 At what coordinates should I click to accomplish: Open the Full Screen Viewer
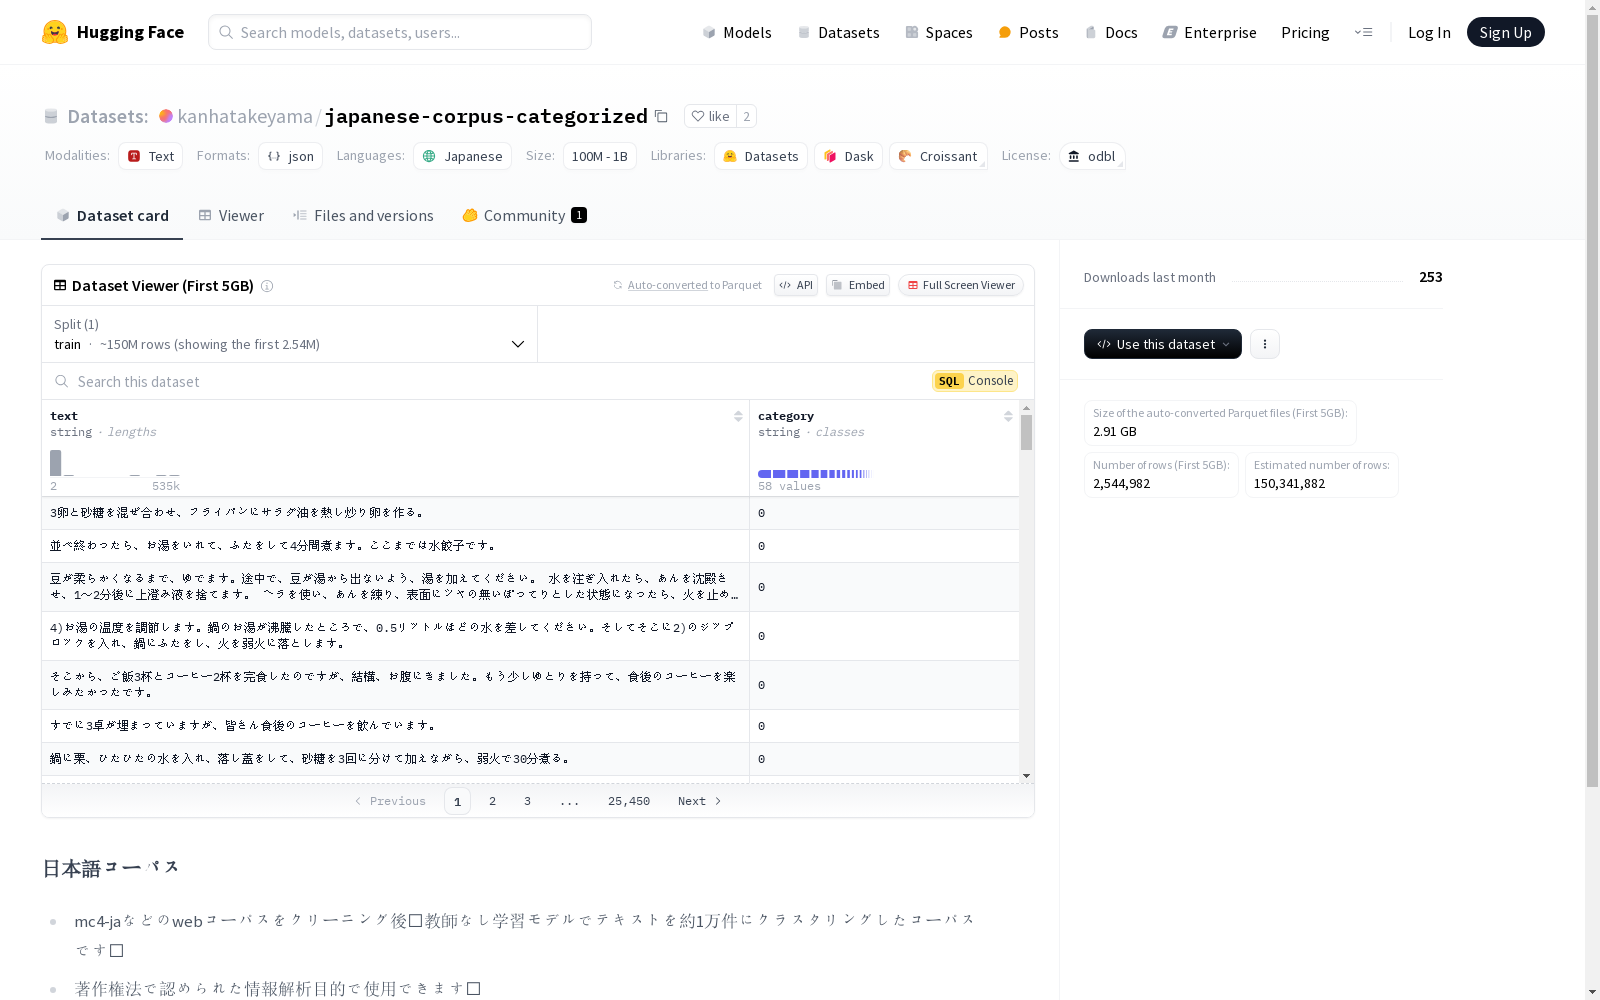(961, 285)
